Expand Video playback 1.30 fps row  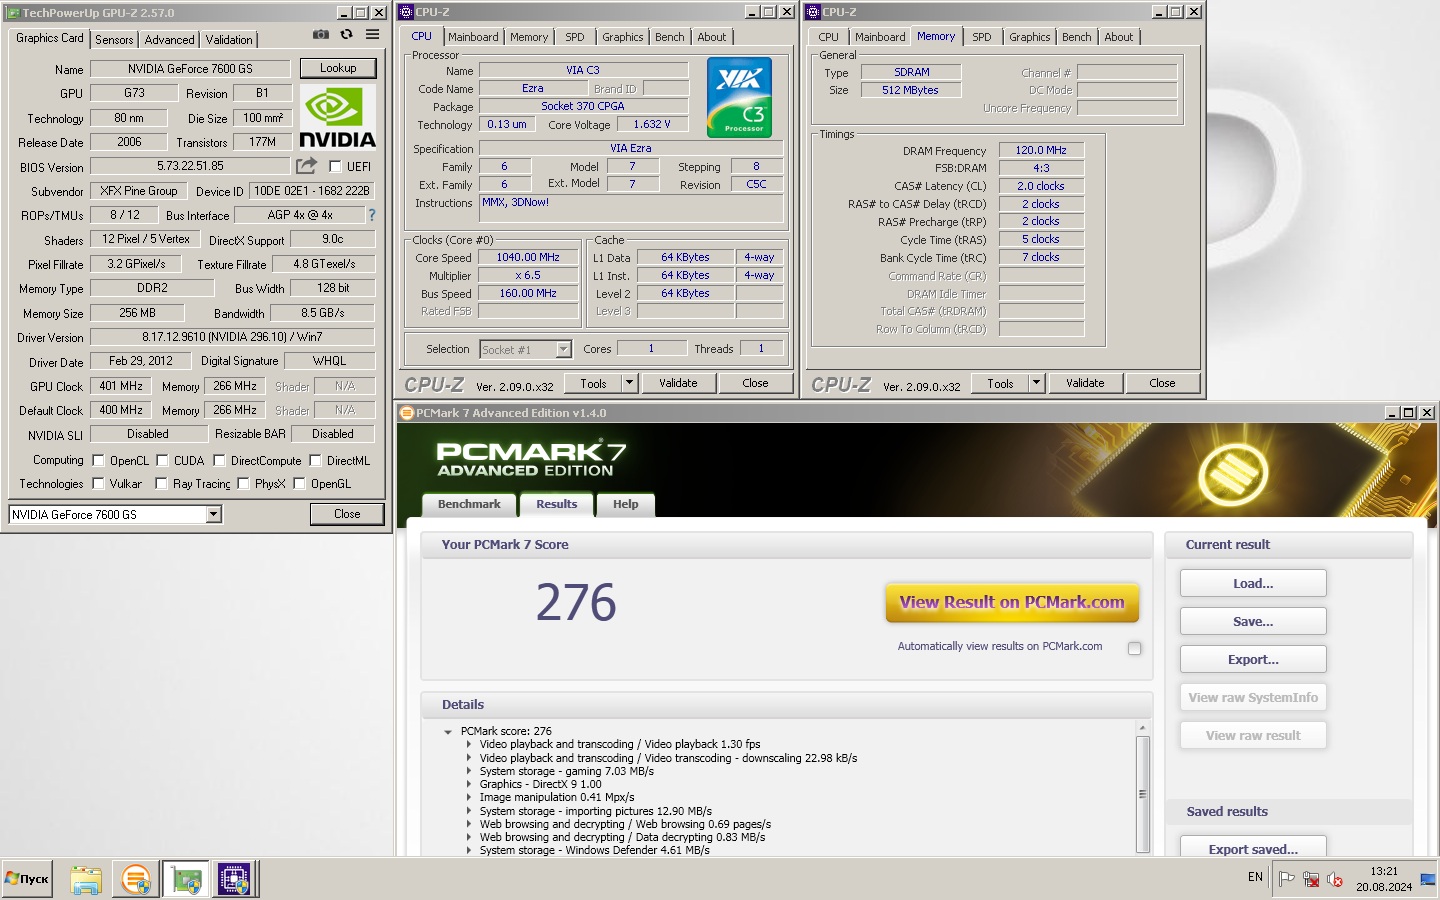[x=468, y=745]
